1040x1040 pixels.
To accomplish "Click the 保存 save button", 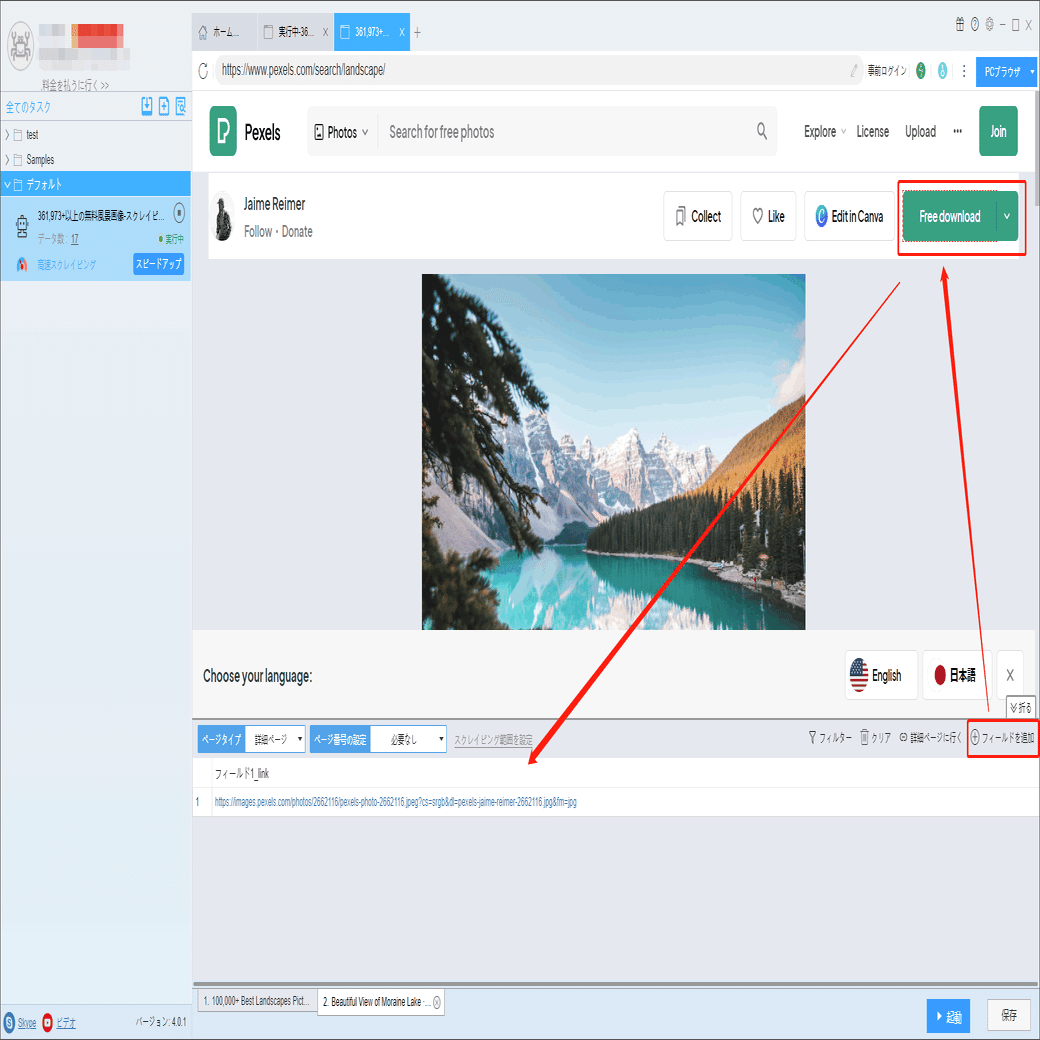I will point(1009,1015).
